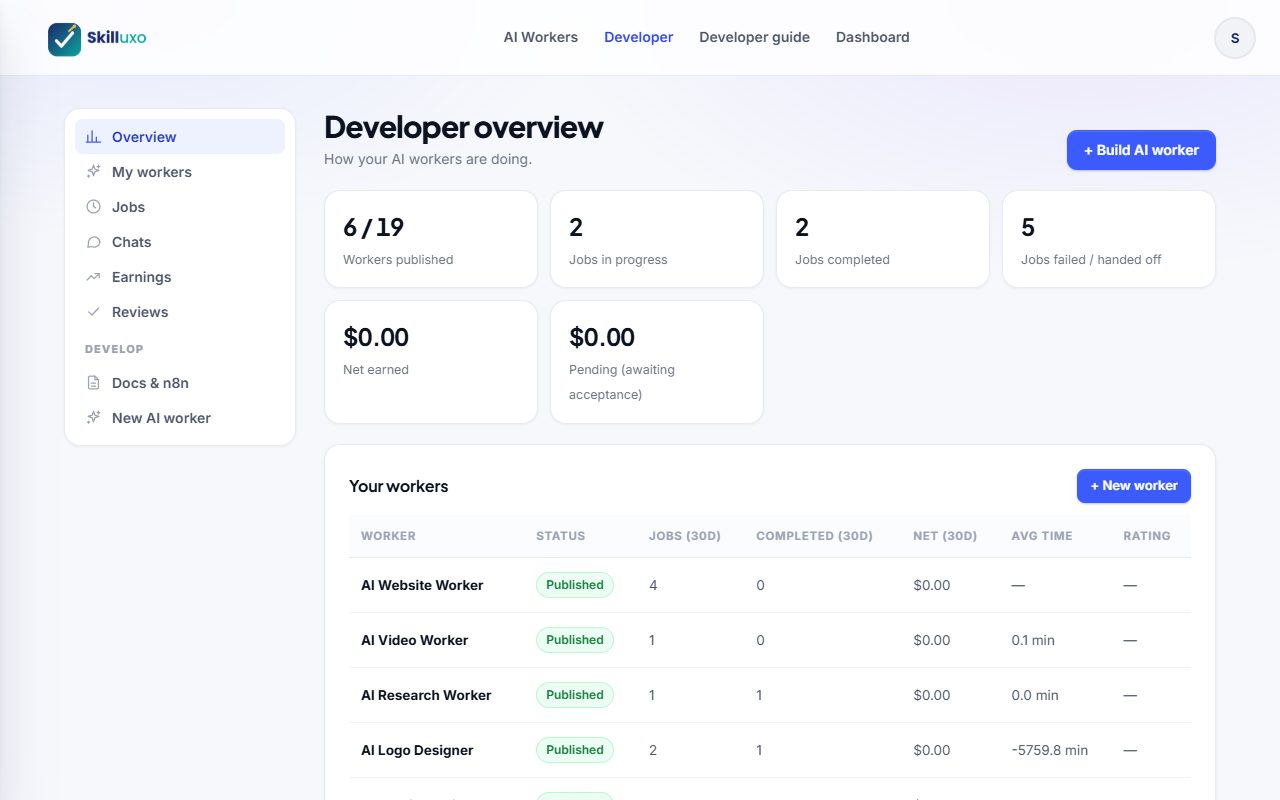This screenshot has width=1280, height=800.
Task: Click the + Build AI worker button
Action: pyautogui.click(x=1141, y=150)
